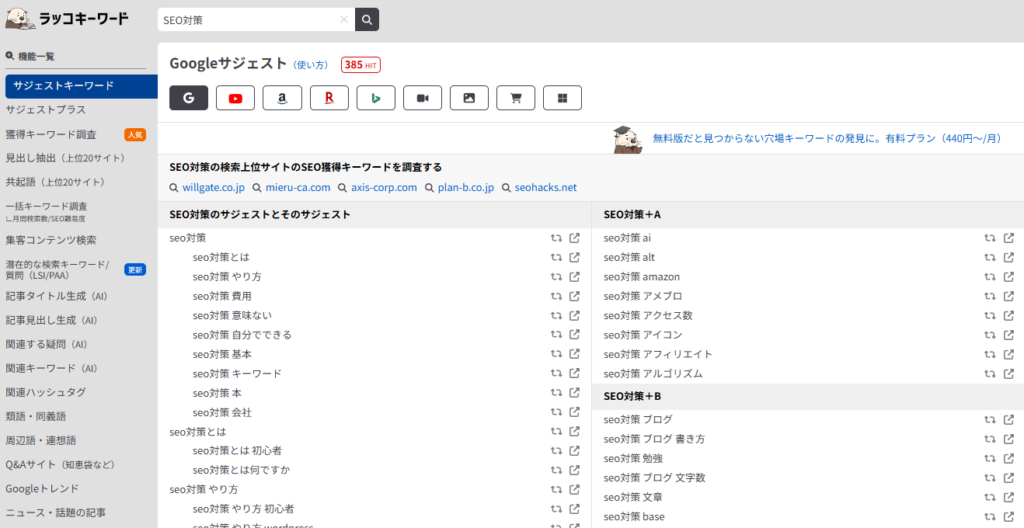Open 共起語（上位20サイト） menu item
The height and width of the screenshot is (528, 1024).
(x=56, y=182)
